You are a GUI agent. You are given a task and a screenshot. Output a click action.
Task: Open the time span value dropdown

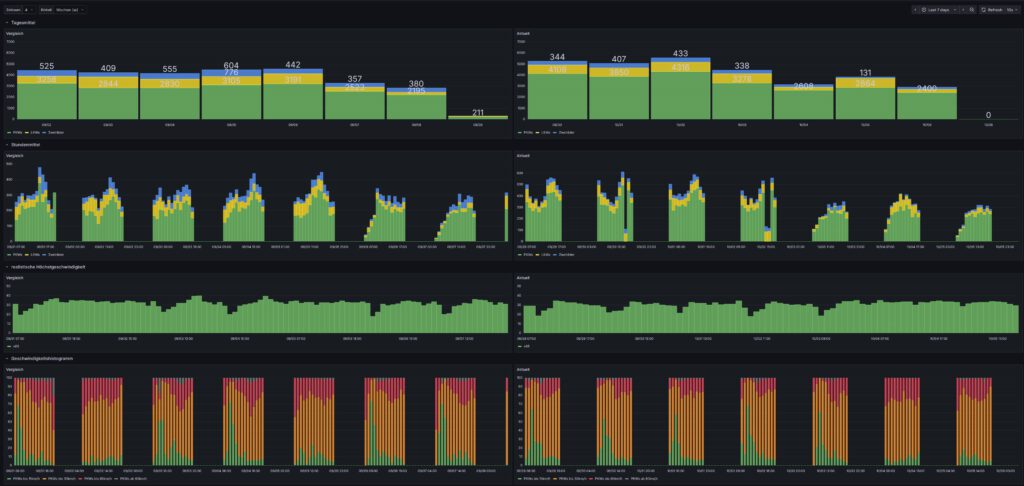[x=29, y=9]
